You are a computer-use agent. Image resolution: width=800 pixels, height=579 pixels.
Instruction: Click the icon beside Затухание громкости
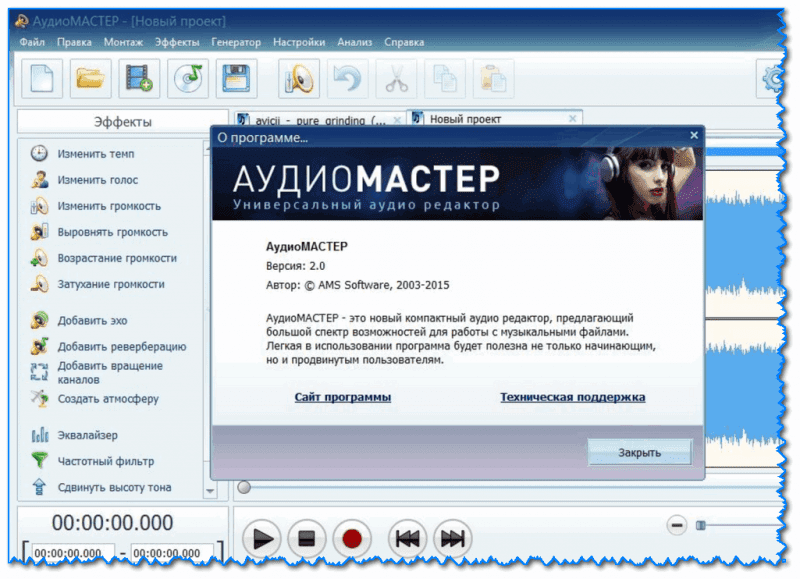coord(39,284)
